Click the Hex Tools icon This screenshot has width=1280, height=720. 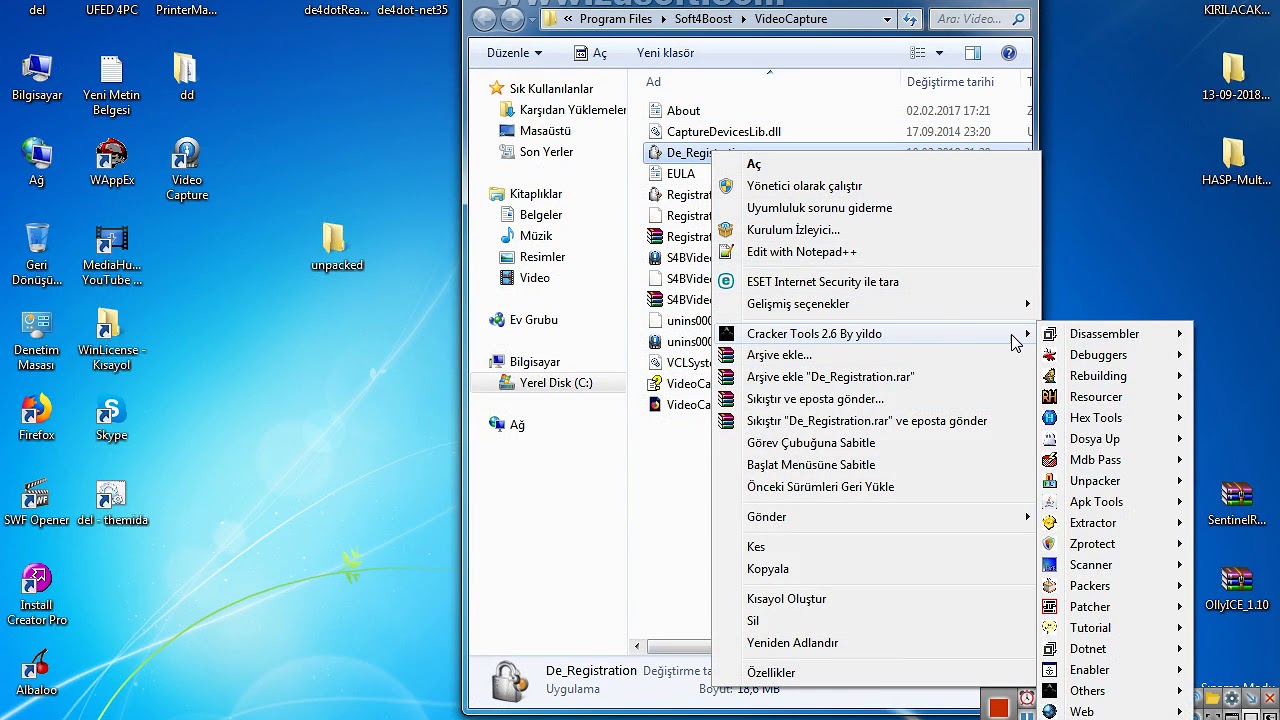coord(1049,418)
